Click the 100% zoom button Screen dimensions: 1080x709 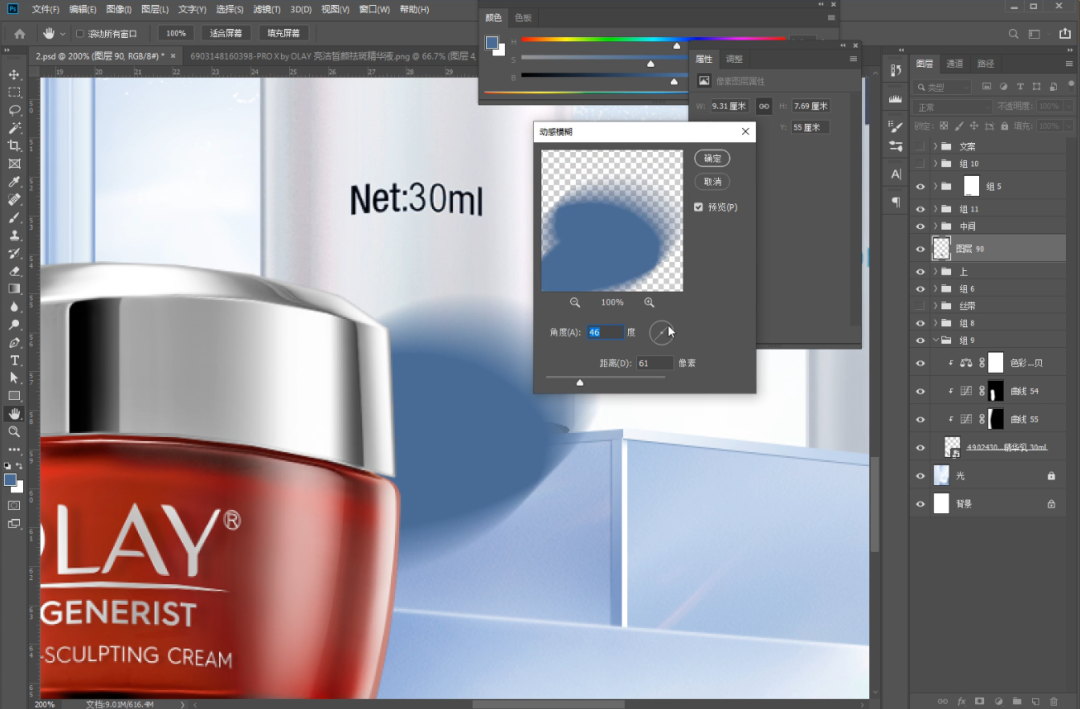pos(176,33)
